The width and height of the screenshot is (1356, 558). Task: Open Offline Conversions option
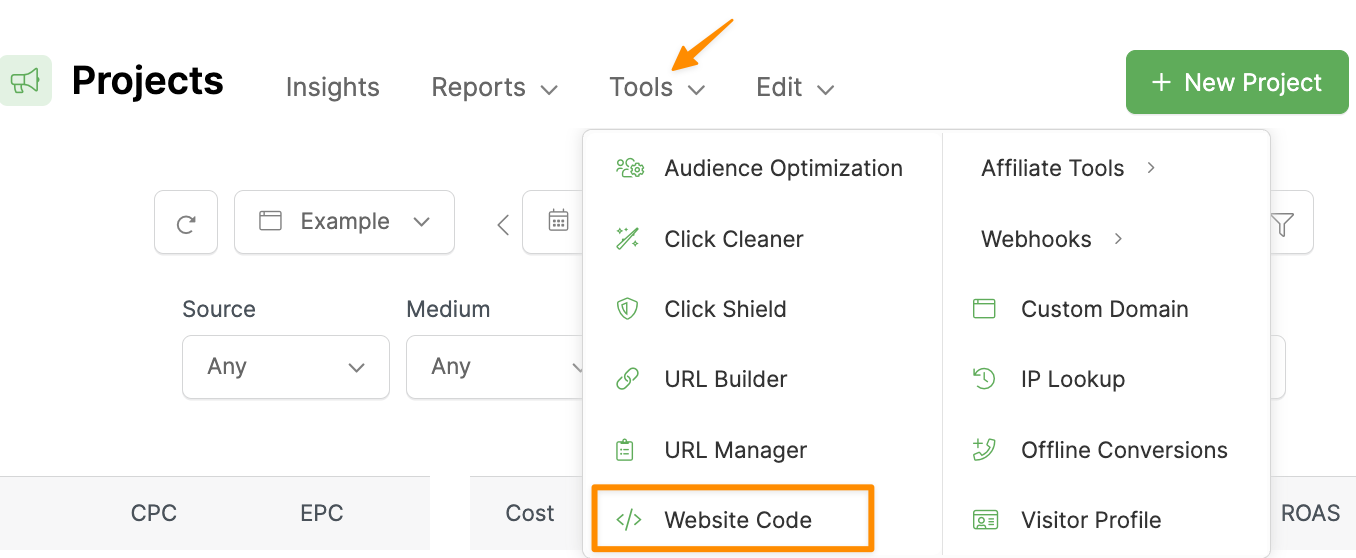tap(1123, 450)
